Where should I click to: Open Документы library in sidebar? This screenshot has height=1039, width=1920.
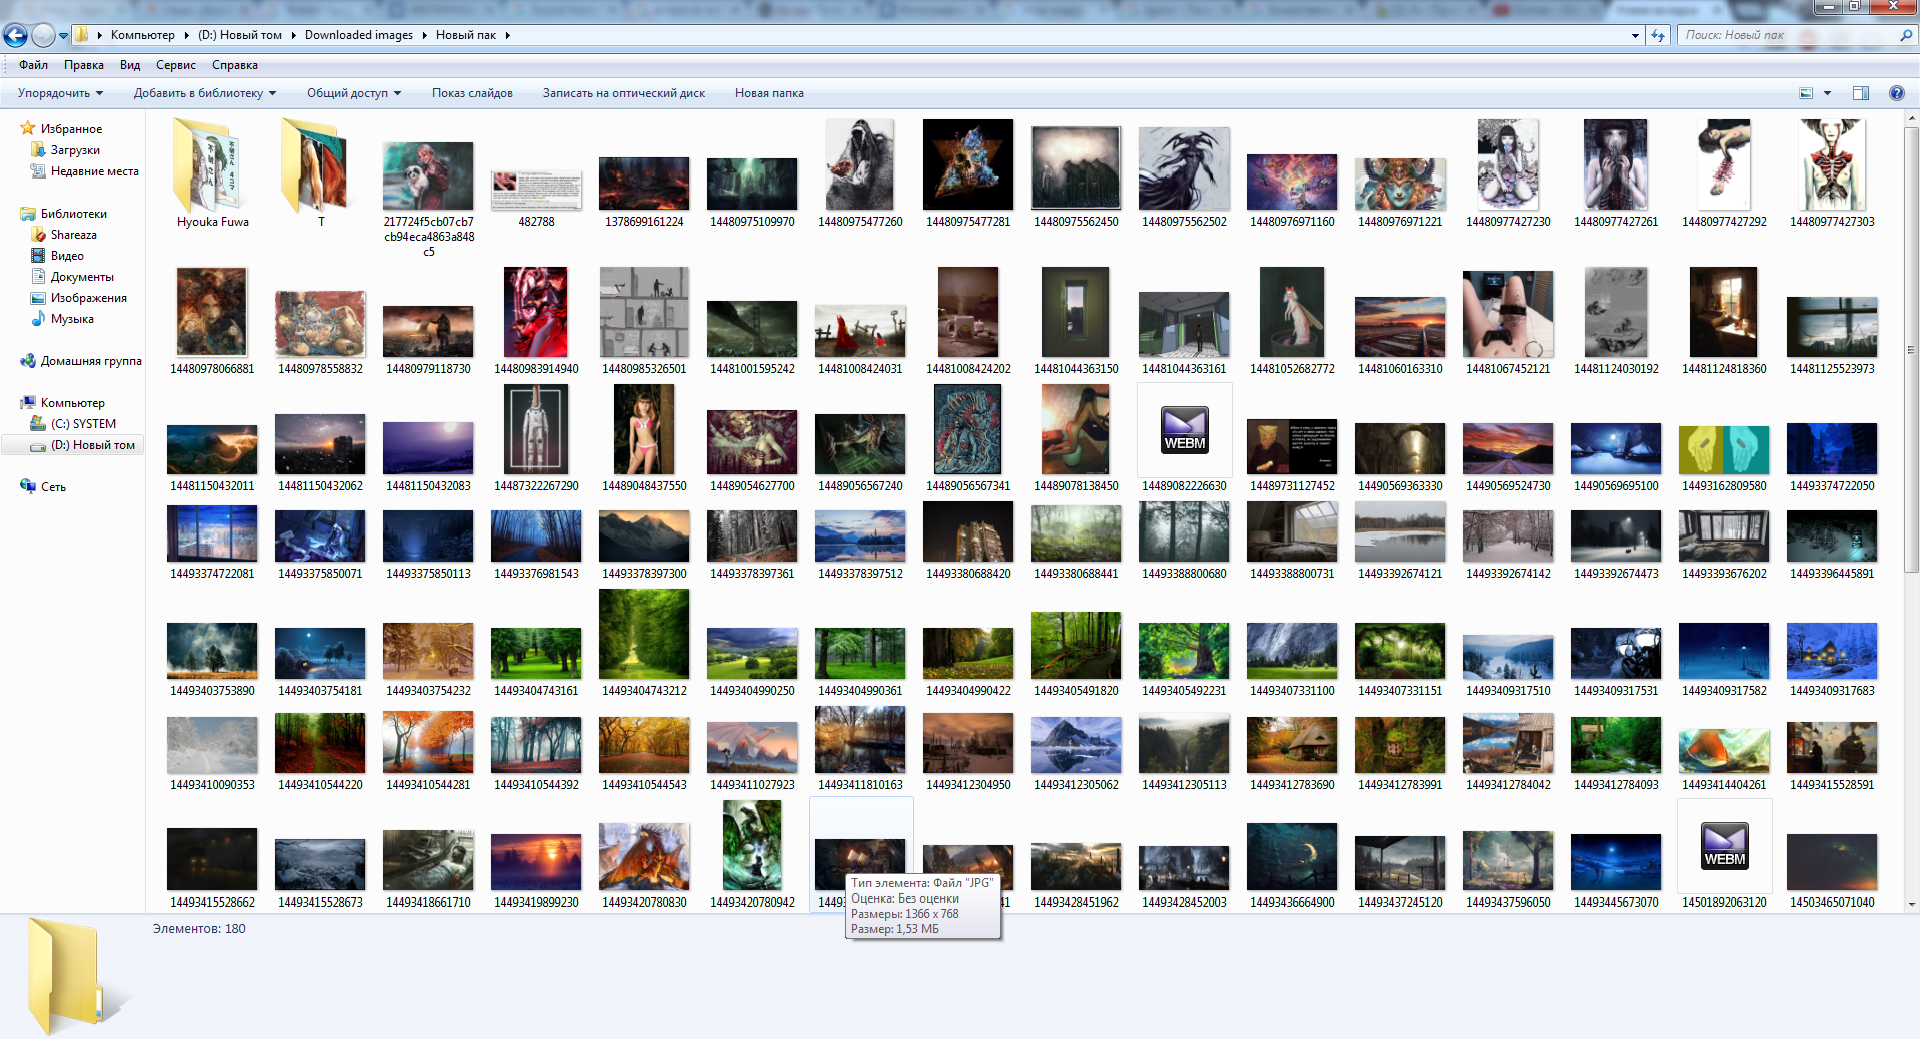click(x=82, y=277)
